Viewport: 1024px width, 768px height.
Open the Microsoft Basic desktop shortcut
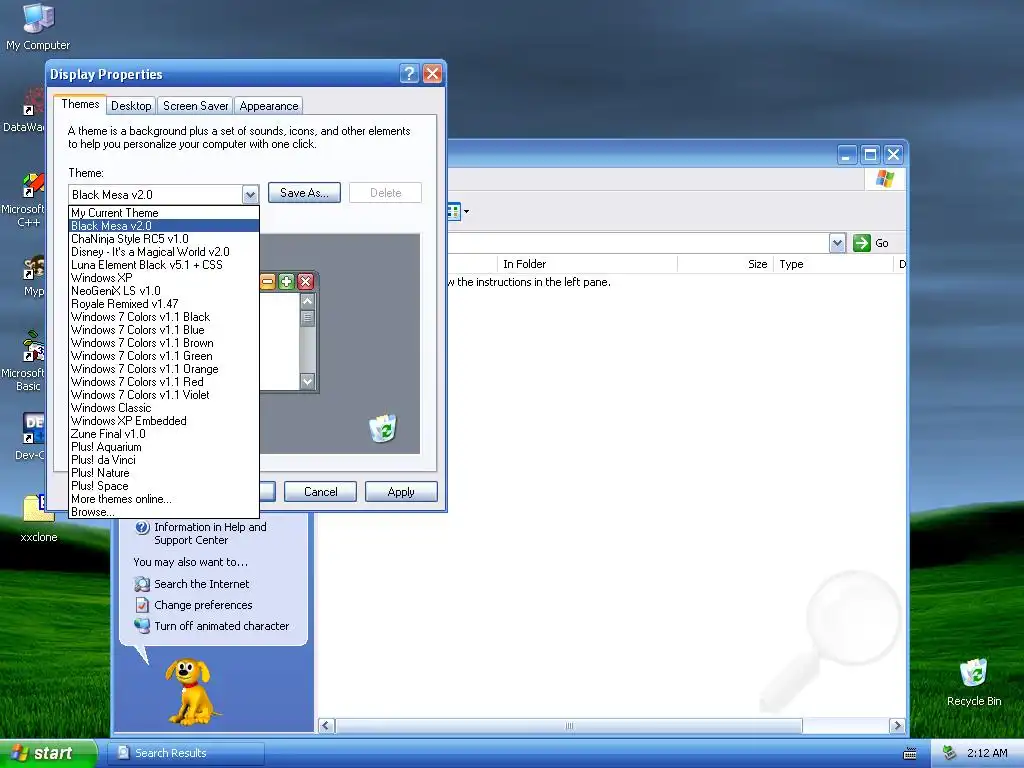[25, 361]
